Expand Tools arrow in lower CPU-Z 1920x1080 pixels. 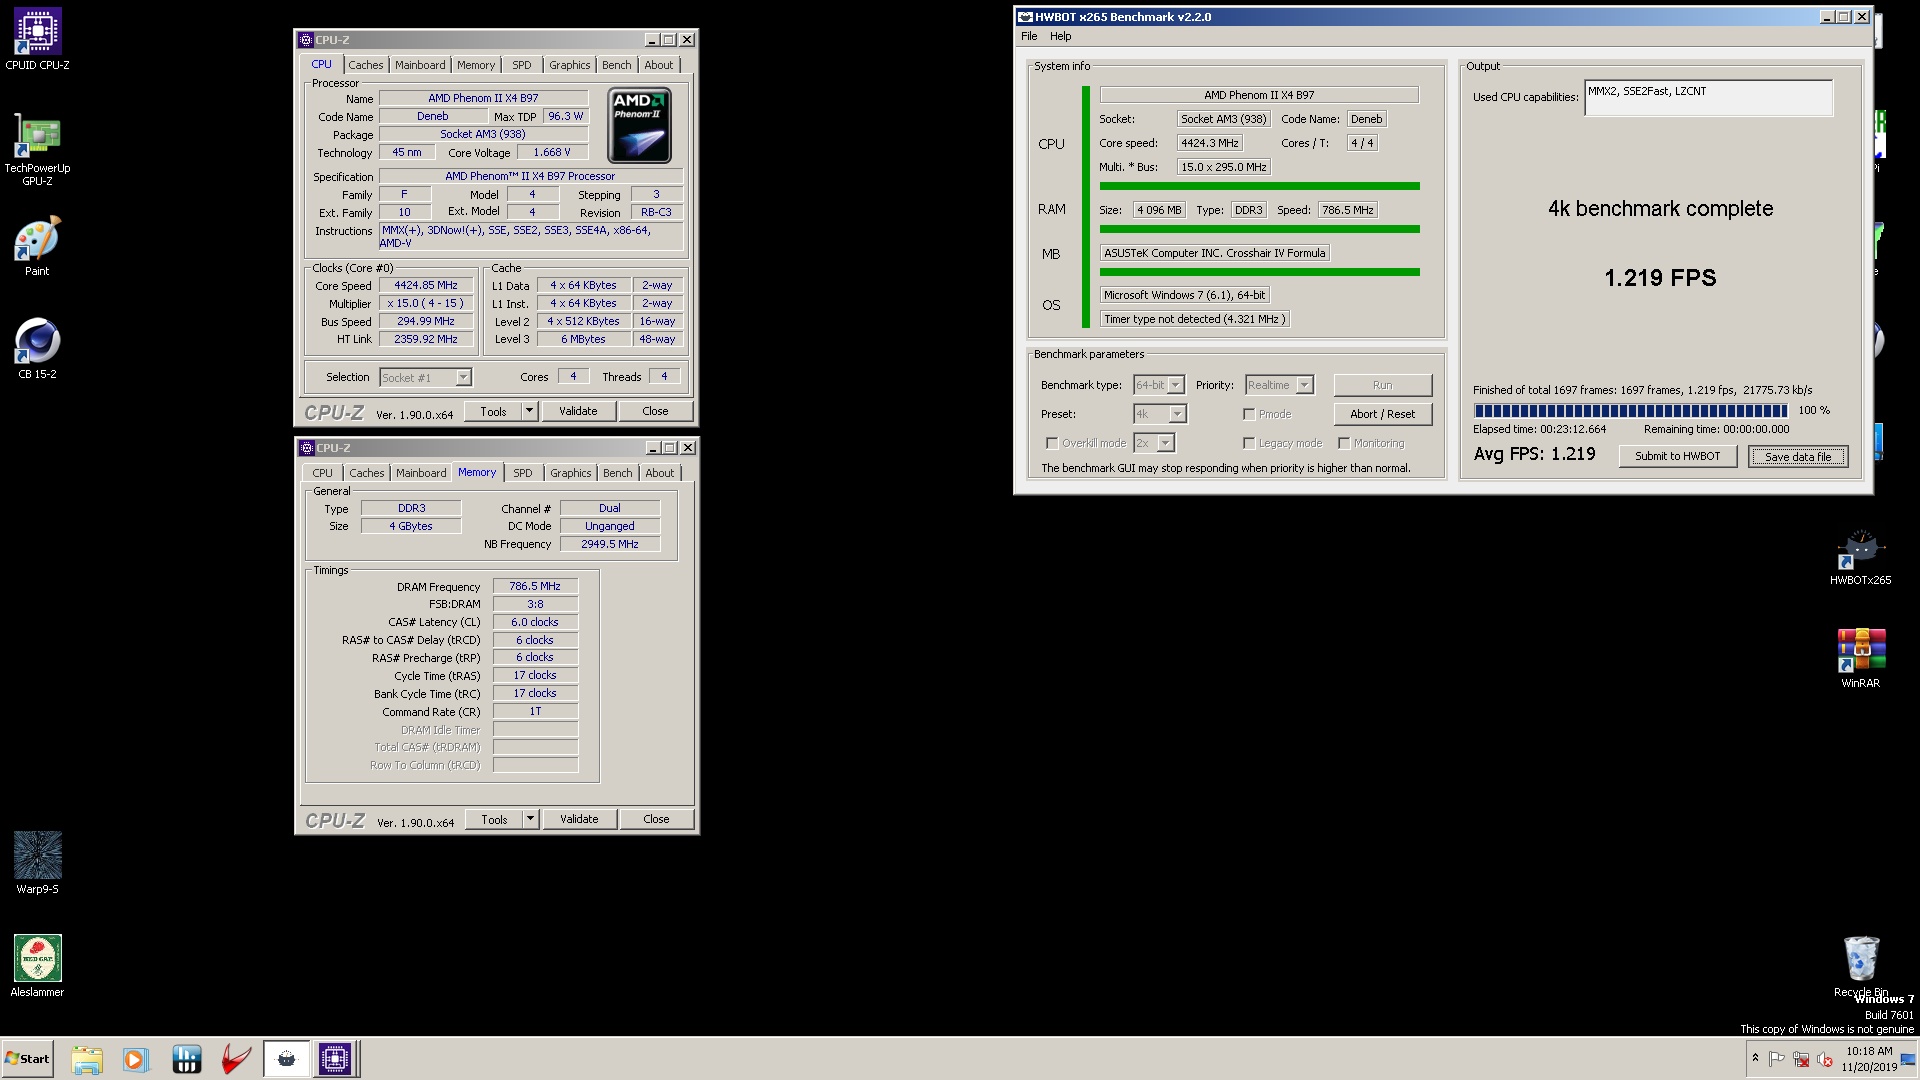coord(530,819)
